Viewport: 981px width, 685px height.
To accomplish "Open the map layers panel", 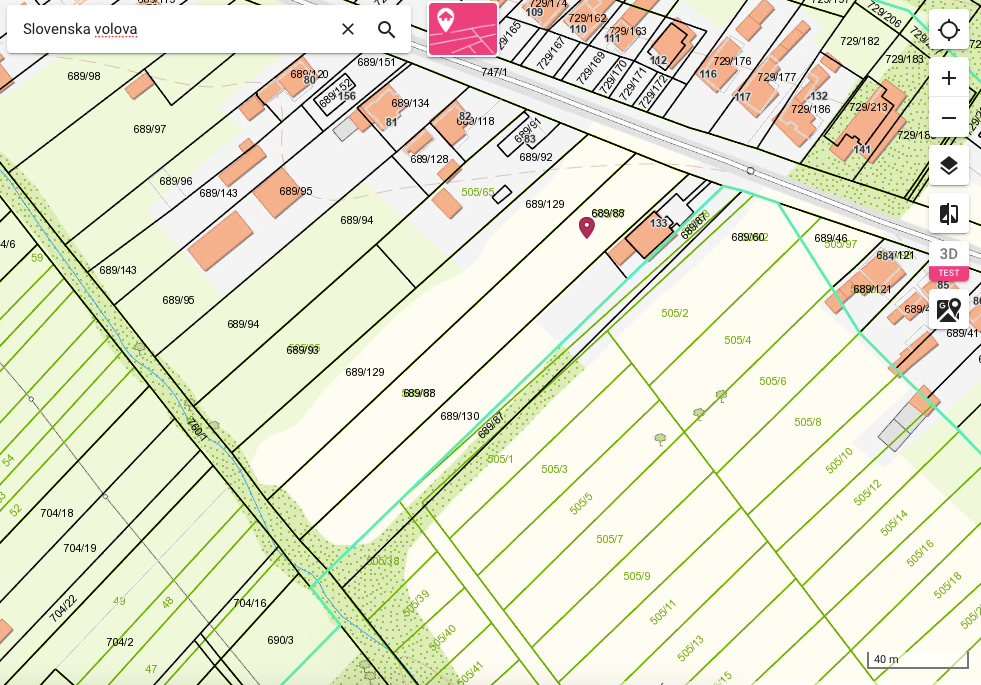I will pyautogui.click(x=949, y=166).
